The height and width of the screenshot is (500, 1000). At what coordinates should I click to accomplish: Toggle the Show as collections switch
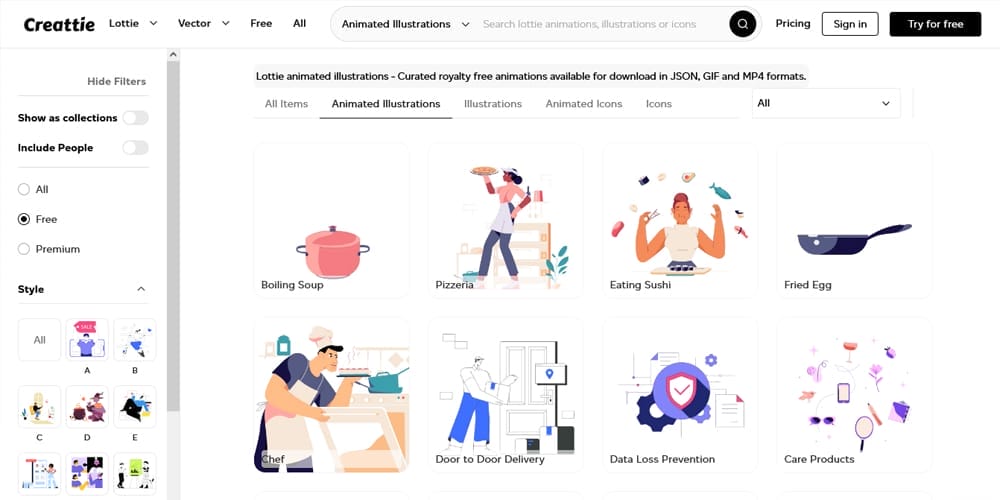coord(135,118)
